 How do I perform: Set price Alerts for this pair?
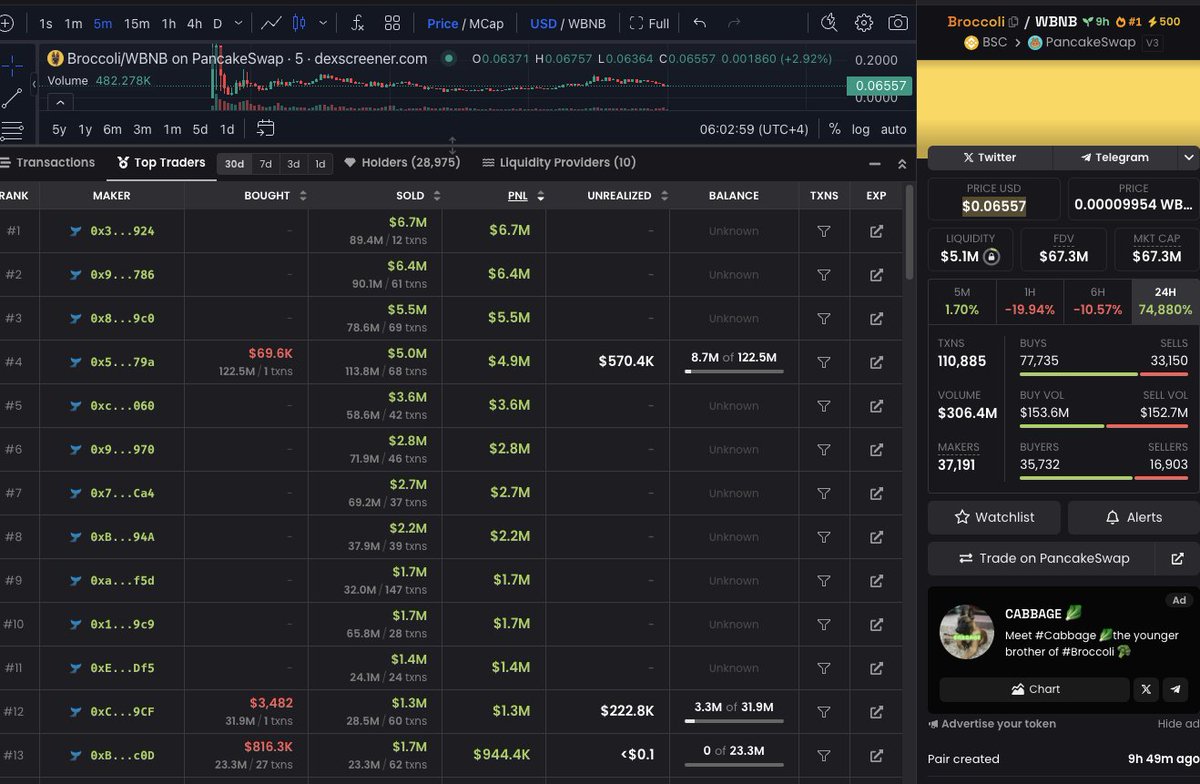click(1133, 517)
